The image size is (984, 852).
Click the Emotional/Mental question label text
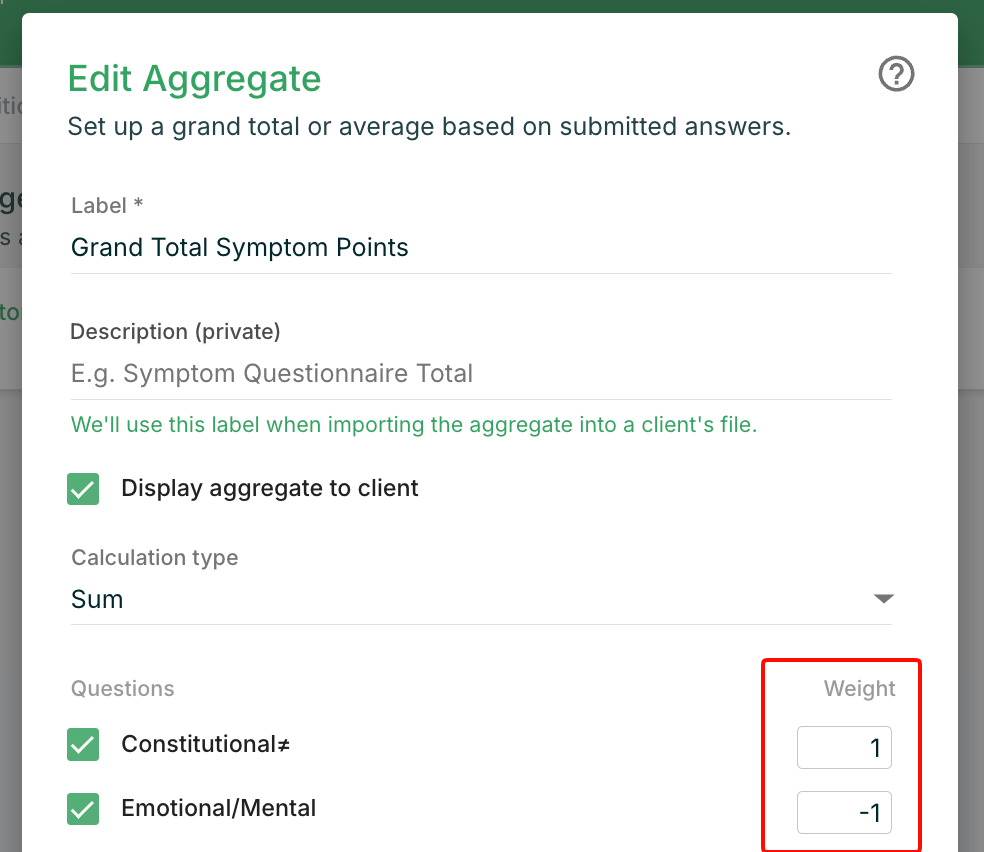(218, 808)
